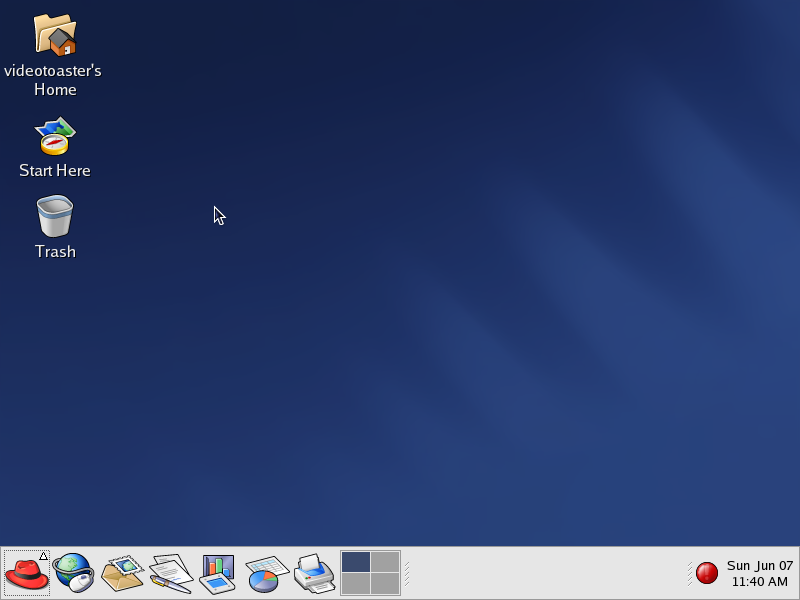The height and width of the screenshot is (600, 800).
Task: Open videotoaster's Home folder icon
Action: point(55,35)
